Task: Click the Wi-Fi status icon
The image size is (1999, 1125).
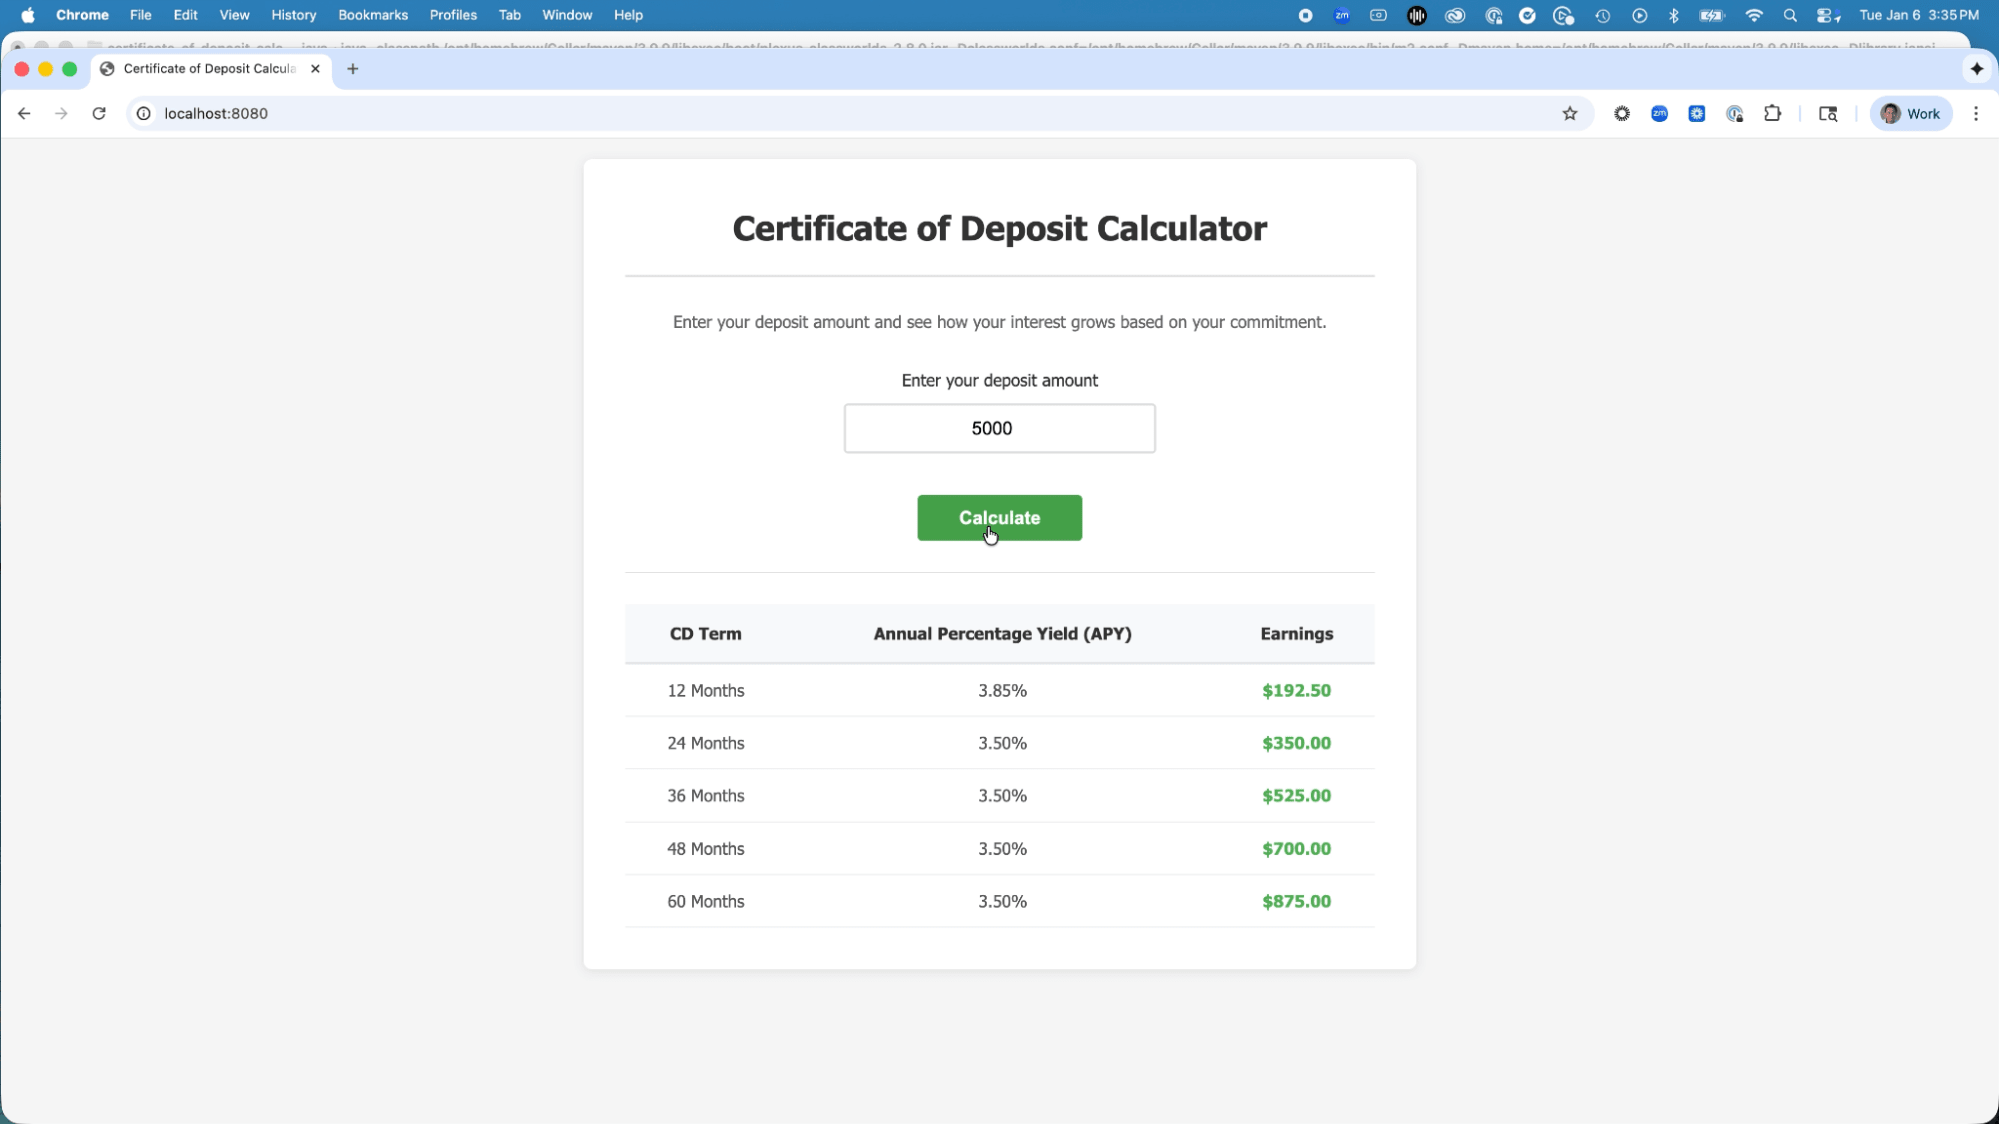Action: click(1755, 15)
